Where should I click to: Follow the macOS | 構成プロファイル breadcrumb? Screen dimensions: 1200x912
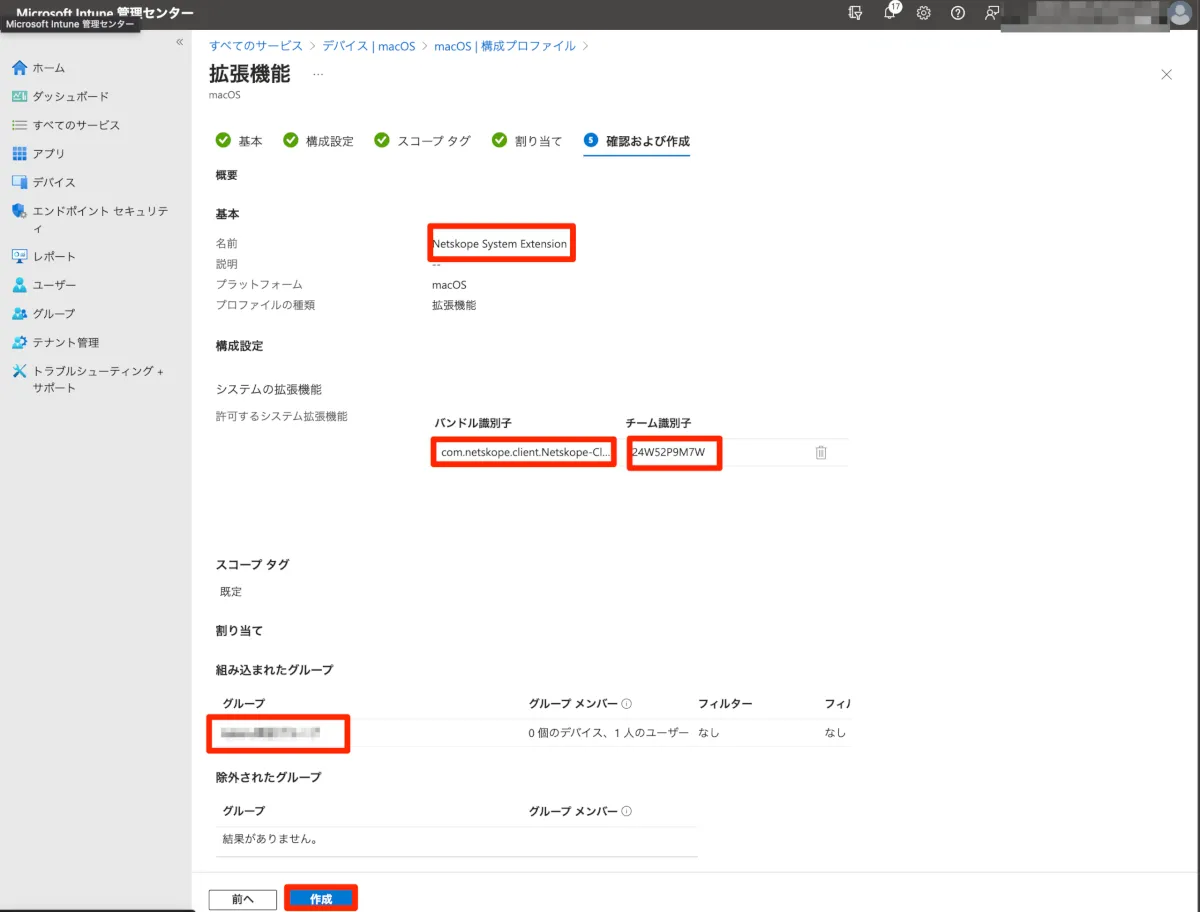coord(505,46)
